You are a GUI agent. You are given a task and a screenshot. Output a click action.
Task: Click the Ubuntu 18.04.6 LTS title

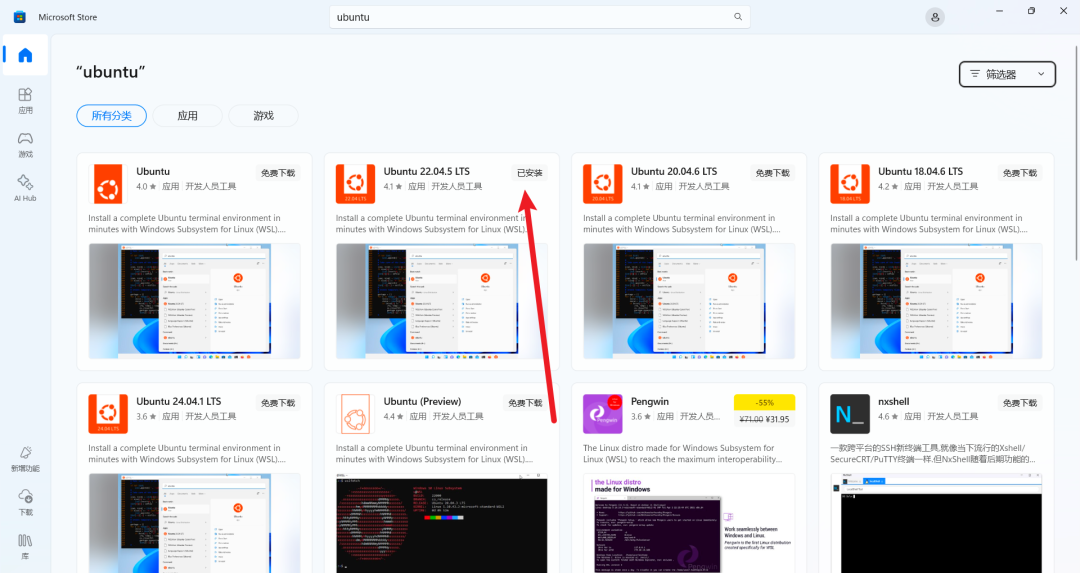coord(920,171)
